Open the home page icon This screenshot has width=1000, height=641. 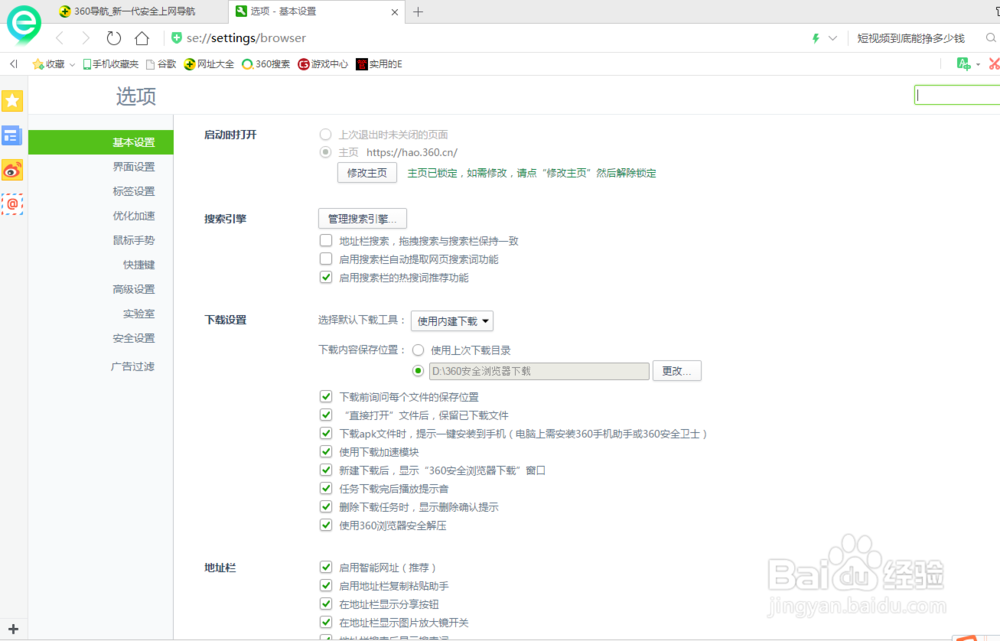(x=142, y=38)
